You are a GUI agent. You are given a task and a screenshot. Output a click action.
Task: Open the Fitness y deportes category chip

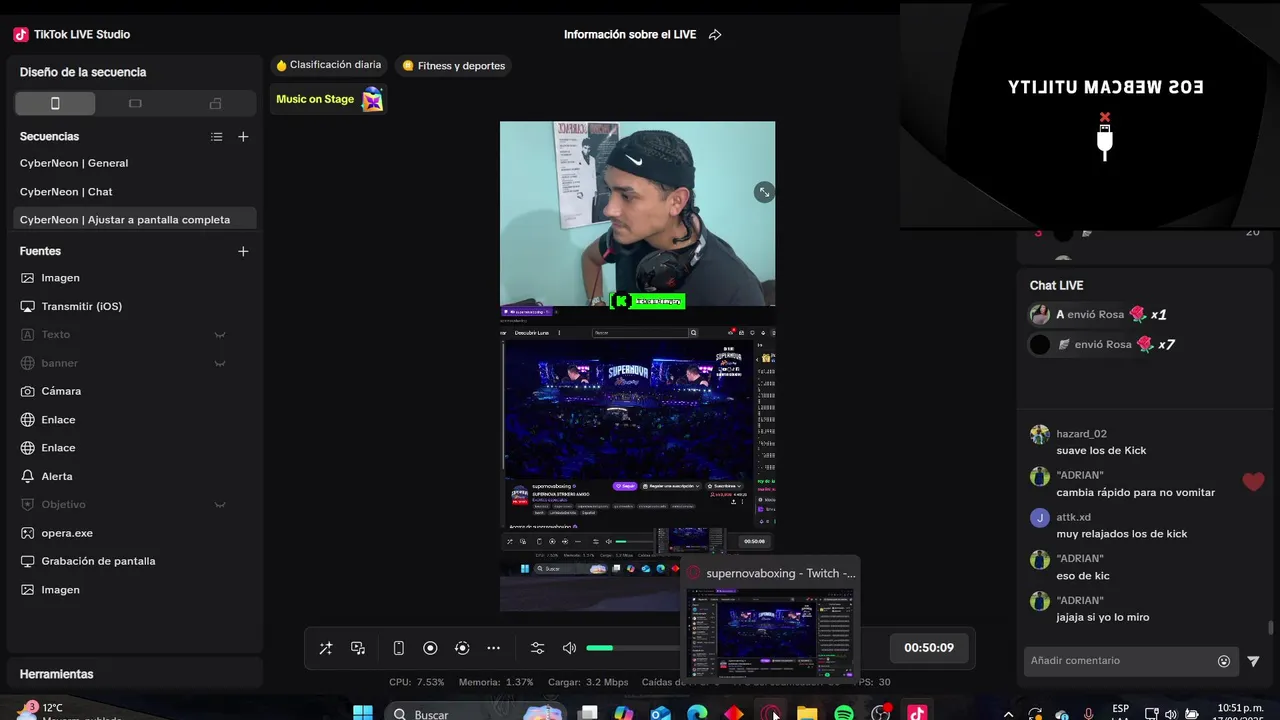454,66
